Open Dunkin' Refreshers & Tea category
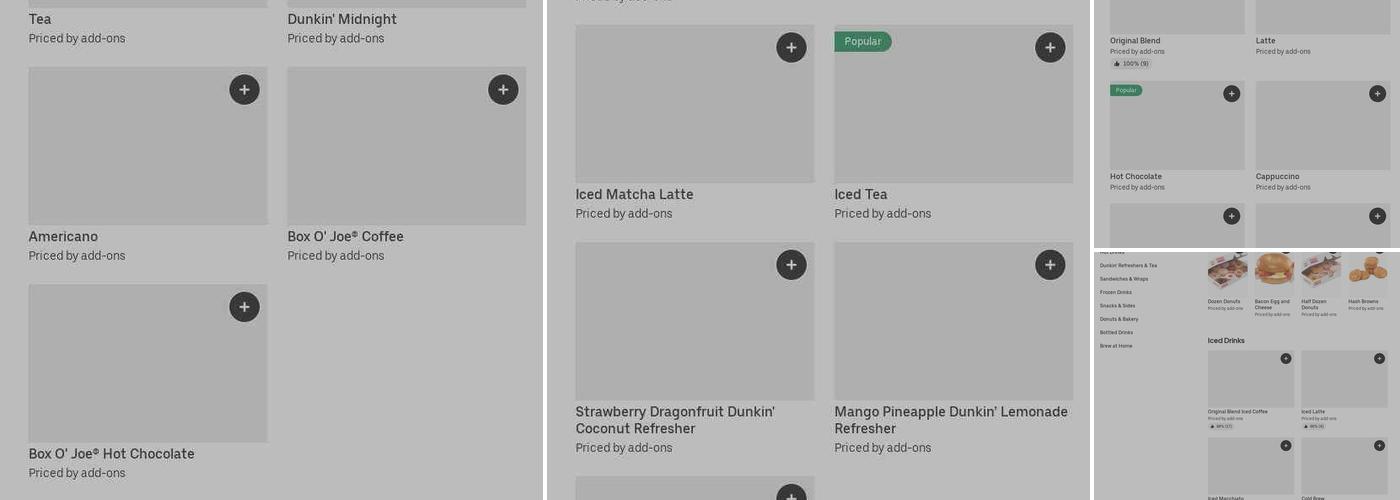The width and height of the screenshot is (1400, 500). 1128,266
